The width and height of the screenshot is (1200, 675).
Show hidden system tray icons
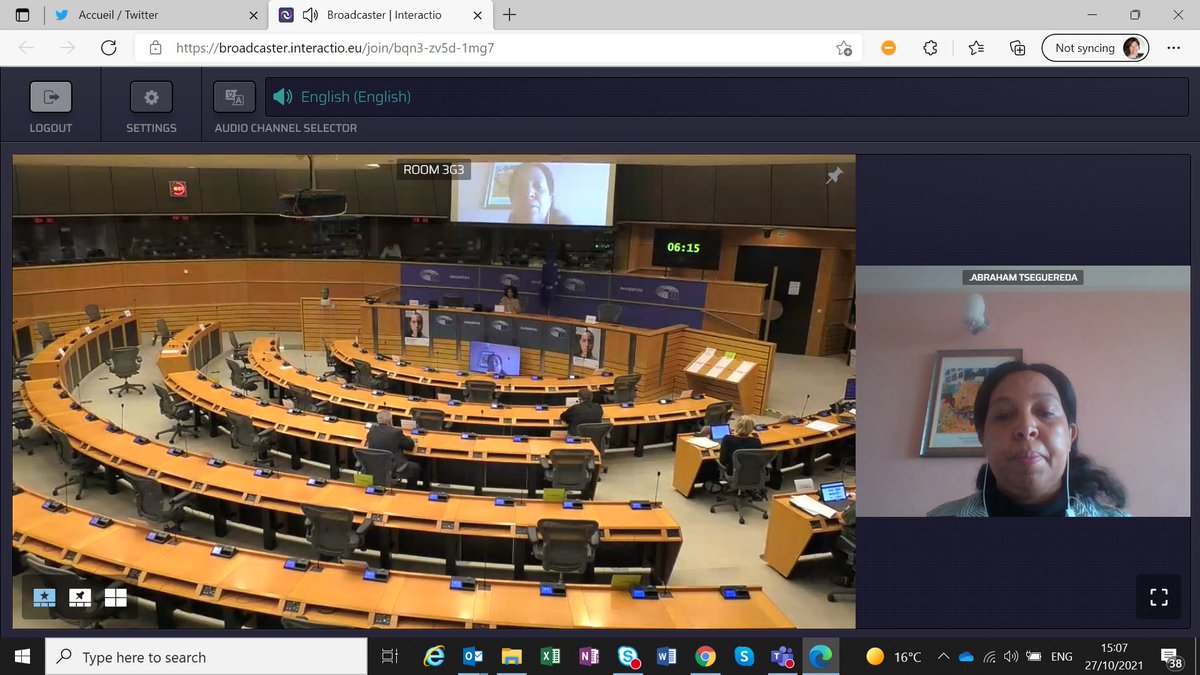[943, 657]
